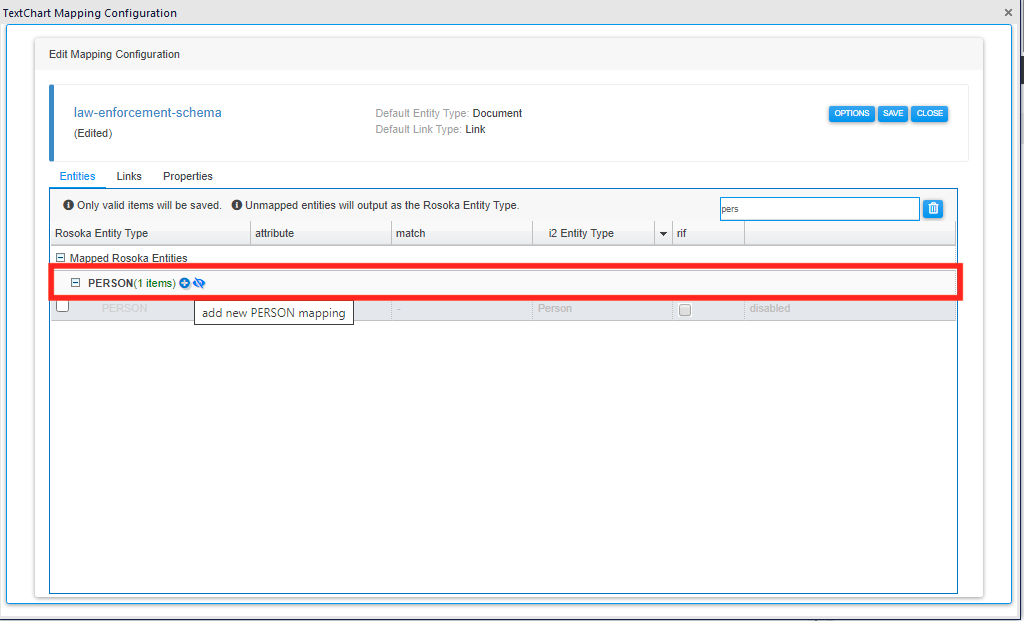1024x621 pixels.
Task: Enable the rif checkbox in PERSON row
Action: coord(685,310)
